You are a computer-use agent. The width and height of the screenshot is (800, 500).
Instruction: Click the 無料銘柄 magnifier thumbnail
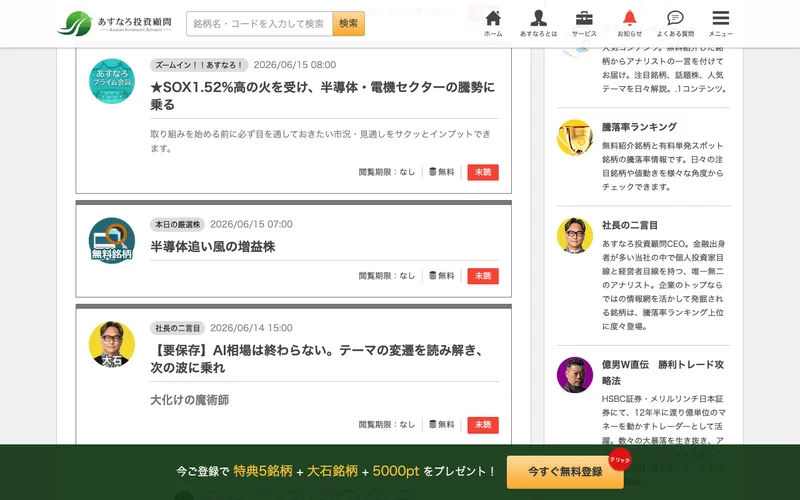click(112, 241)
